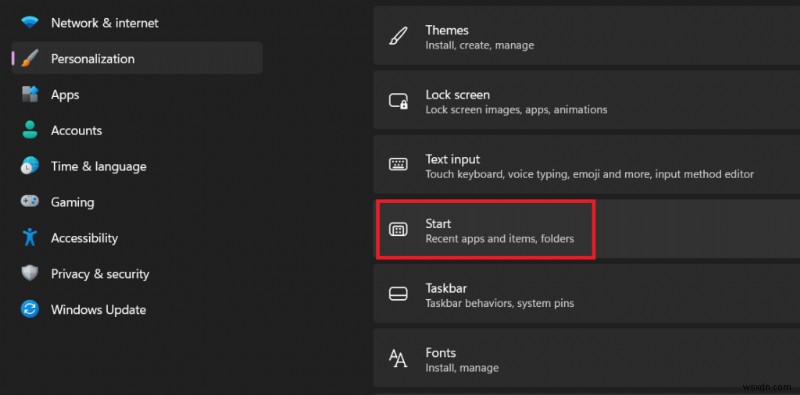Open the Themes settings card

[587, 35]
